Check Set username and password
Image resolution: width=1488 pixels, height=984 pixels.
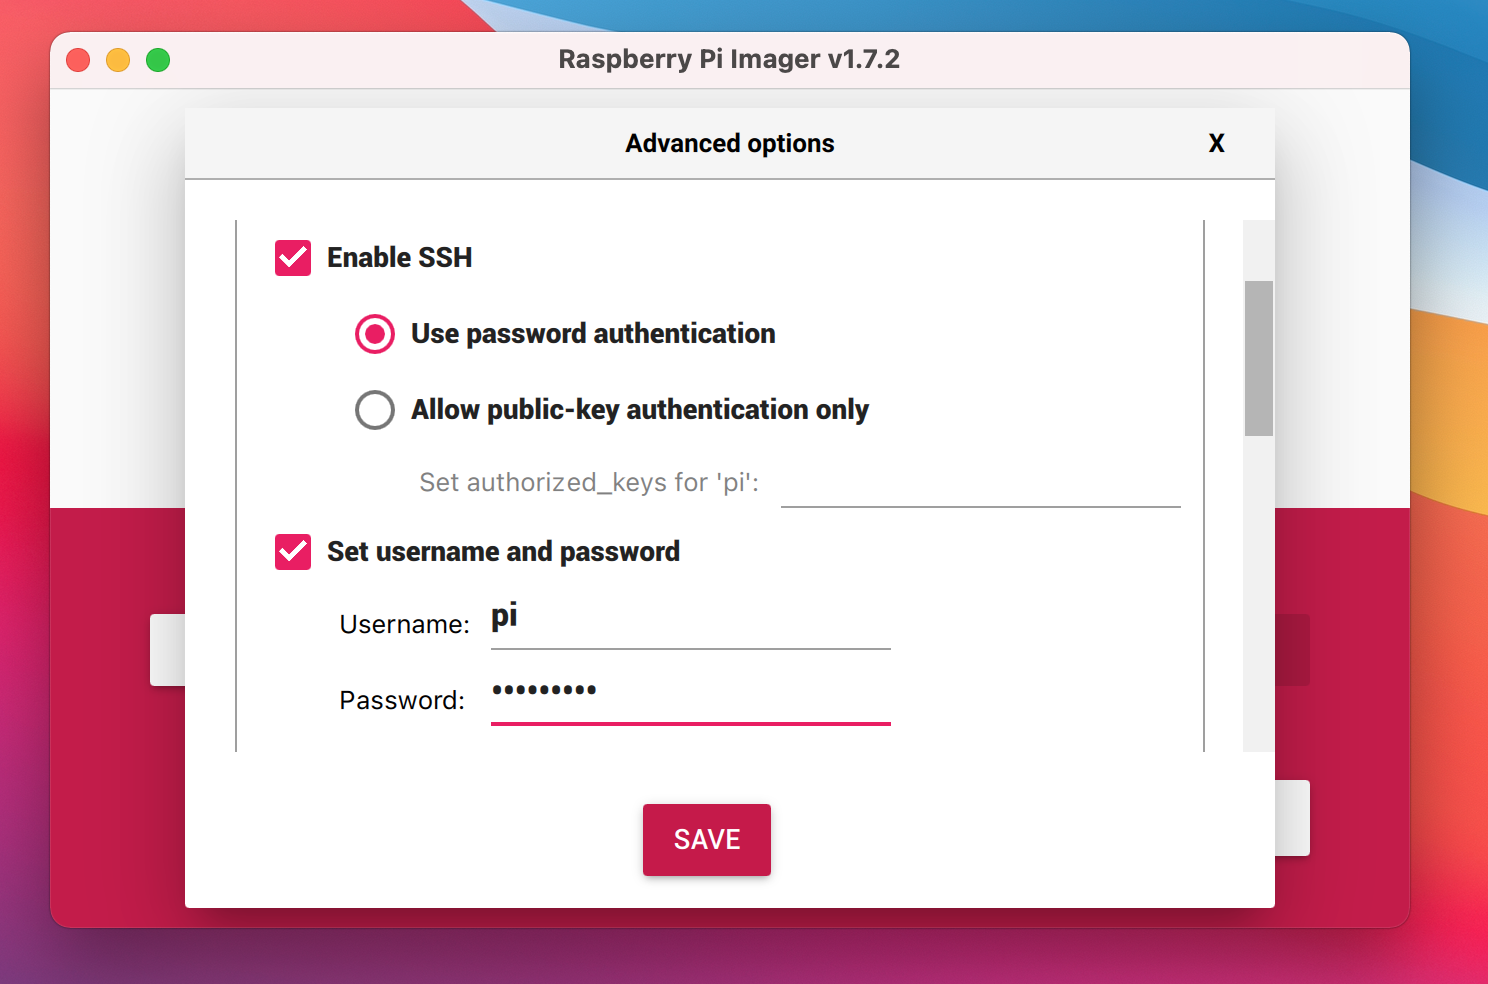tap(292, 551)
